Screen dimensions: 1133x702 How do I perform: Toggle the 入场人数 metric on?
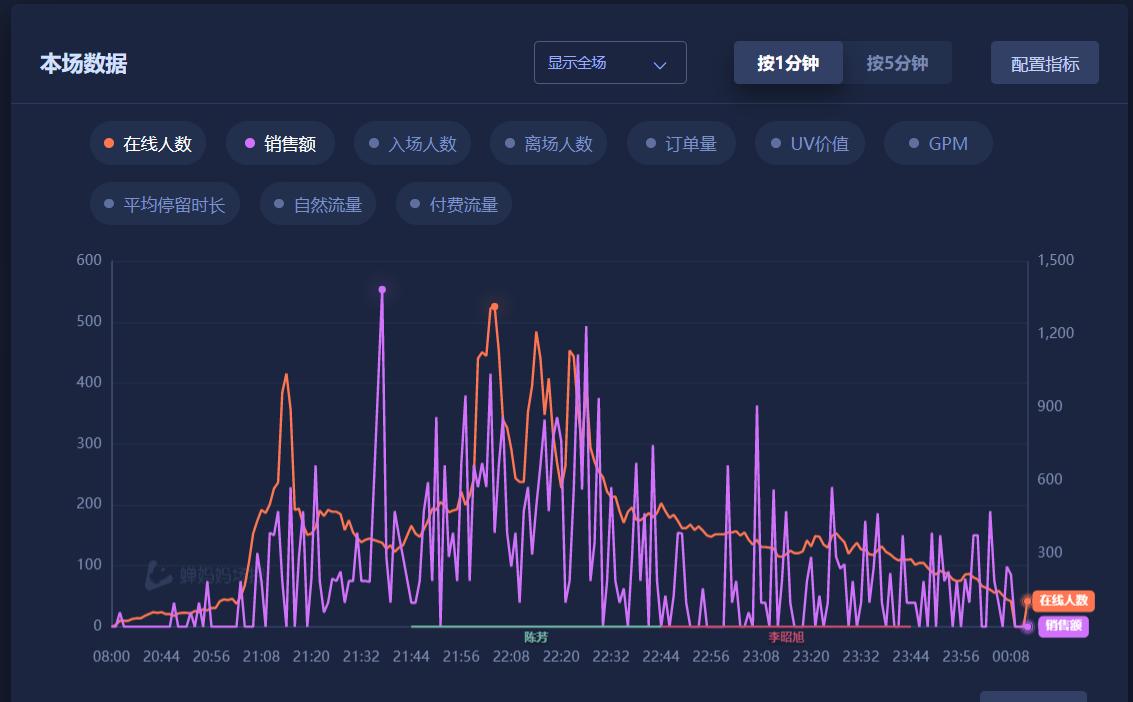pos(412,143)
